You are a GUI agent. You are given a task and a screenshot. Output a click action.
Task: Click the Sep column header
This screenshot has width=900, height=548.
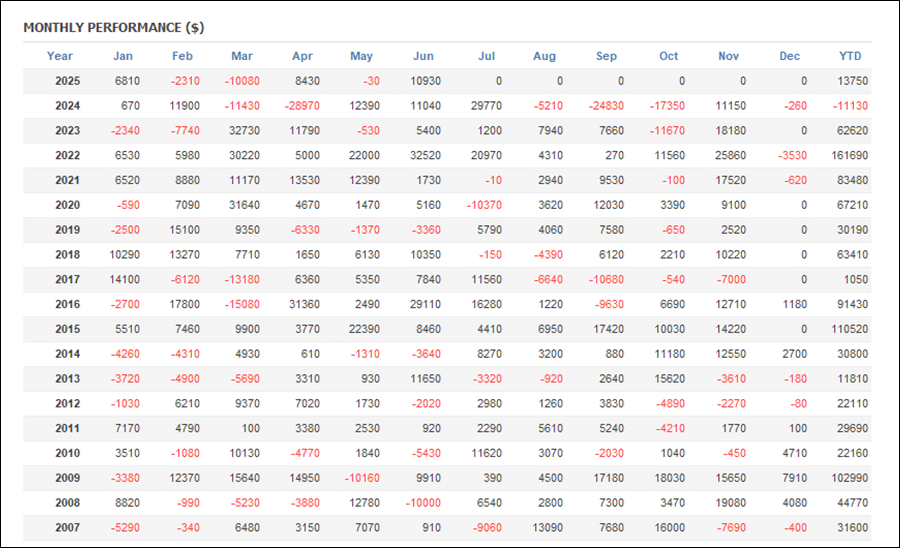[x=607, y=56]
